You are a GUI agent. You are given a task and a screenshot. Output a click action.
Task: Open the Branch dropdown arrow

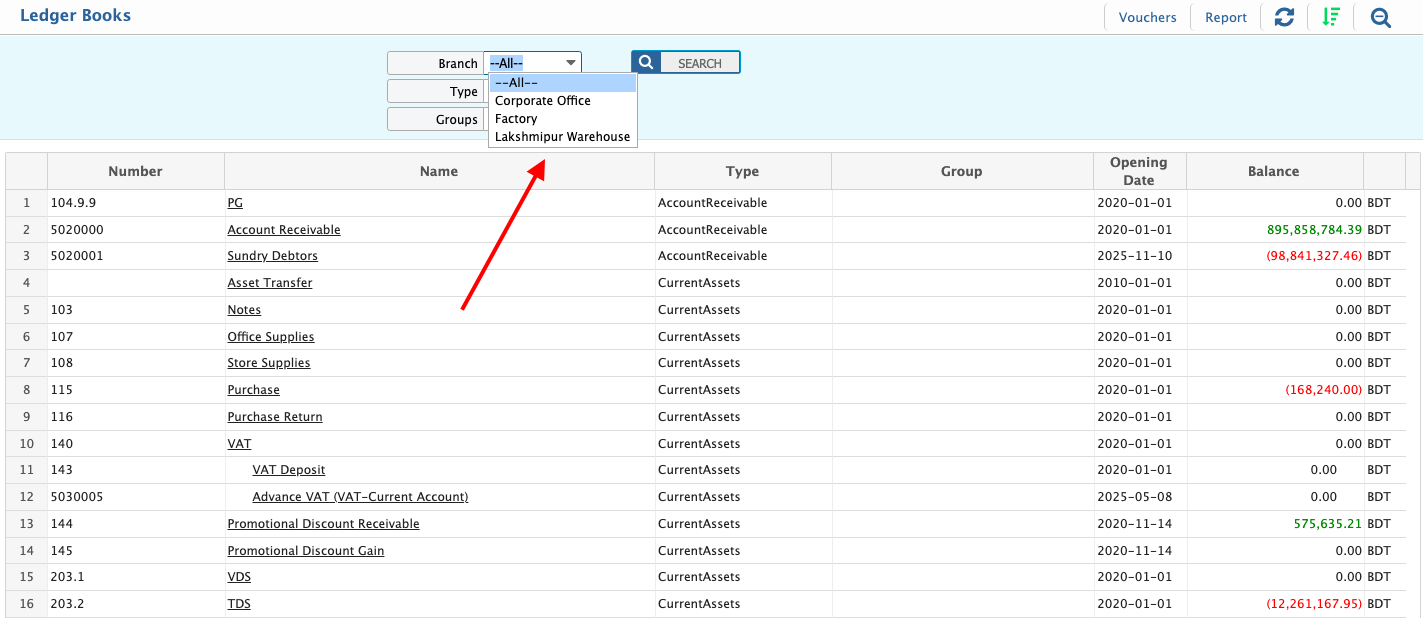coord(571,63)
